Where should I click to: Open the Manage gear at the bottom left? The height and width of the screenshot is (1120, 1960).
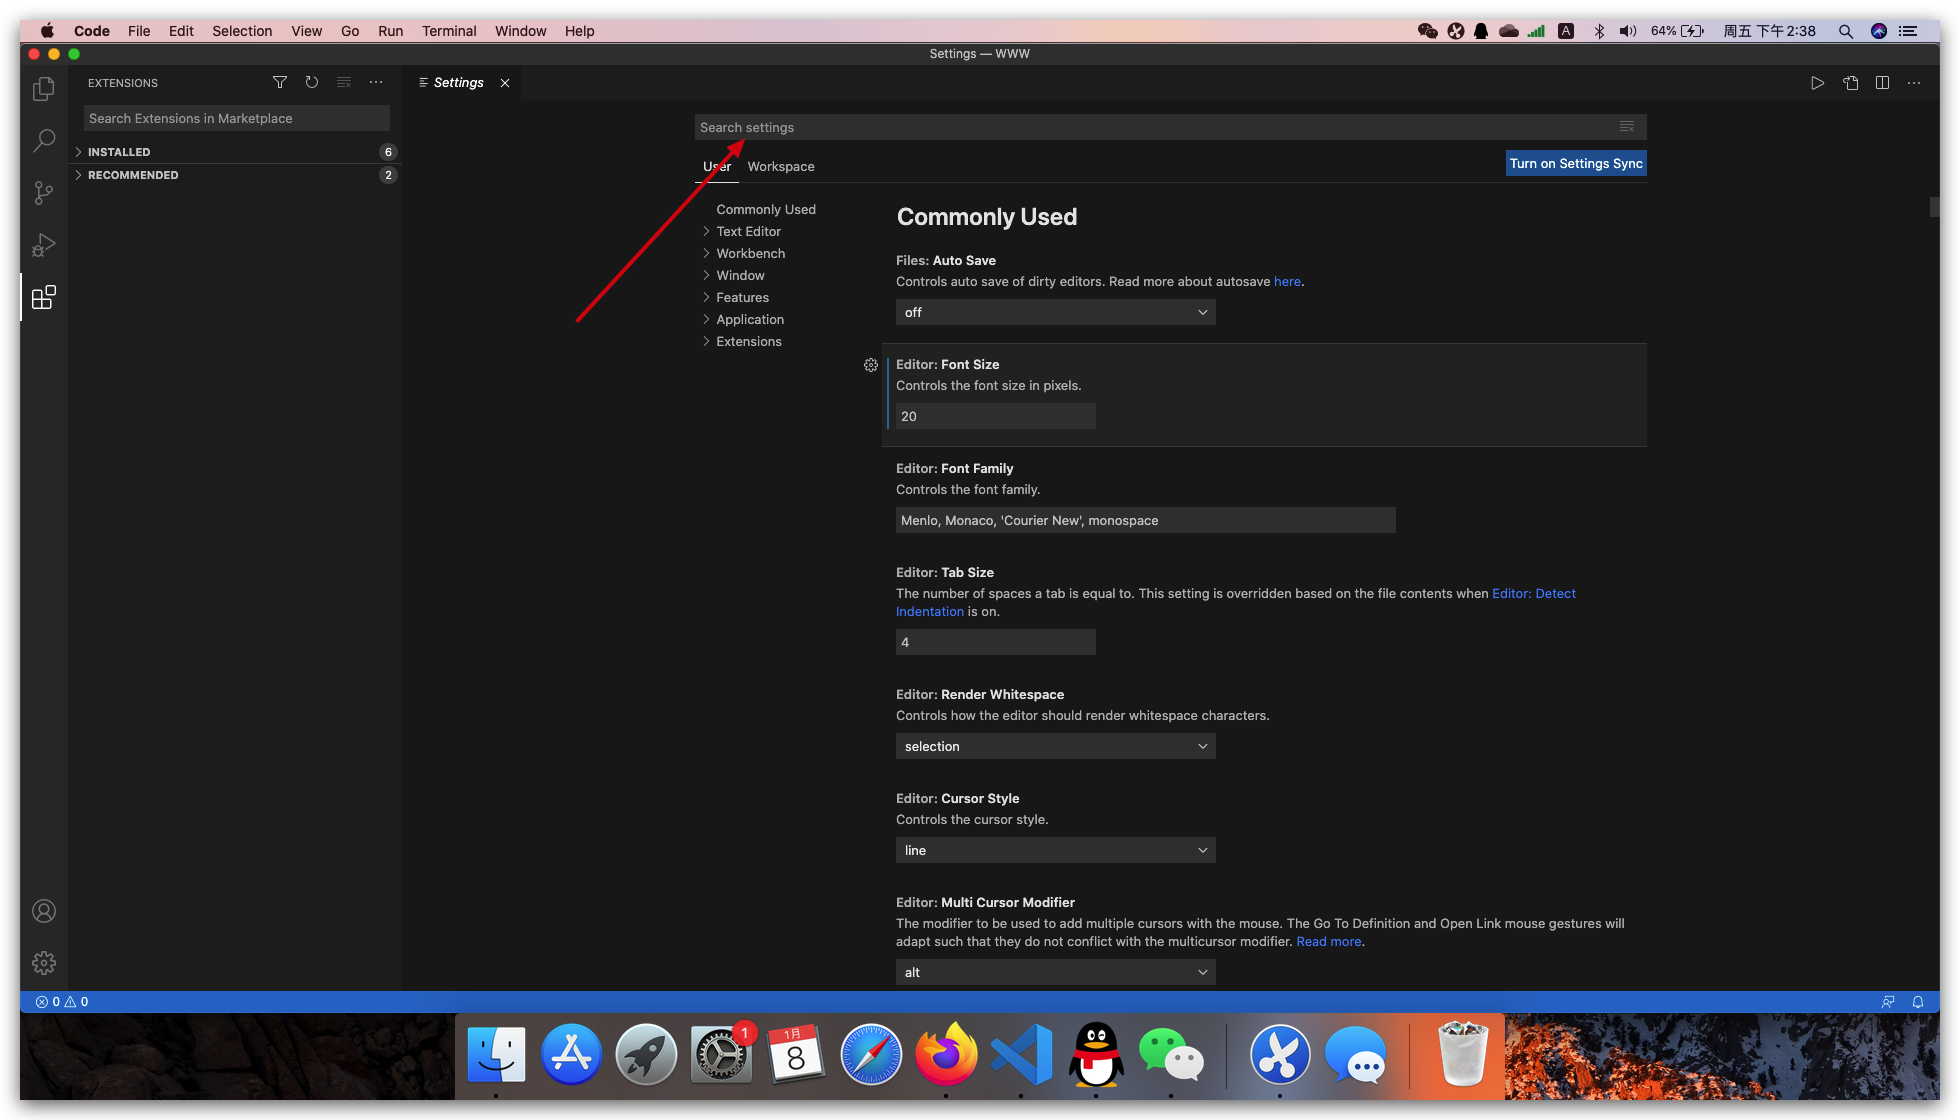point(43,962)
